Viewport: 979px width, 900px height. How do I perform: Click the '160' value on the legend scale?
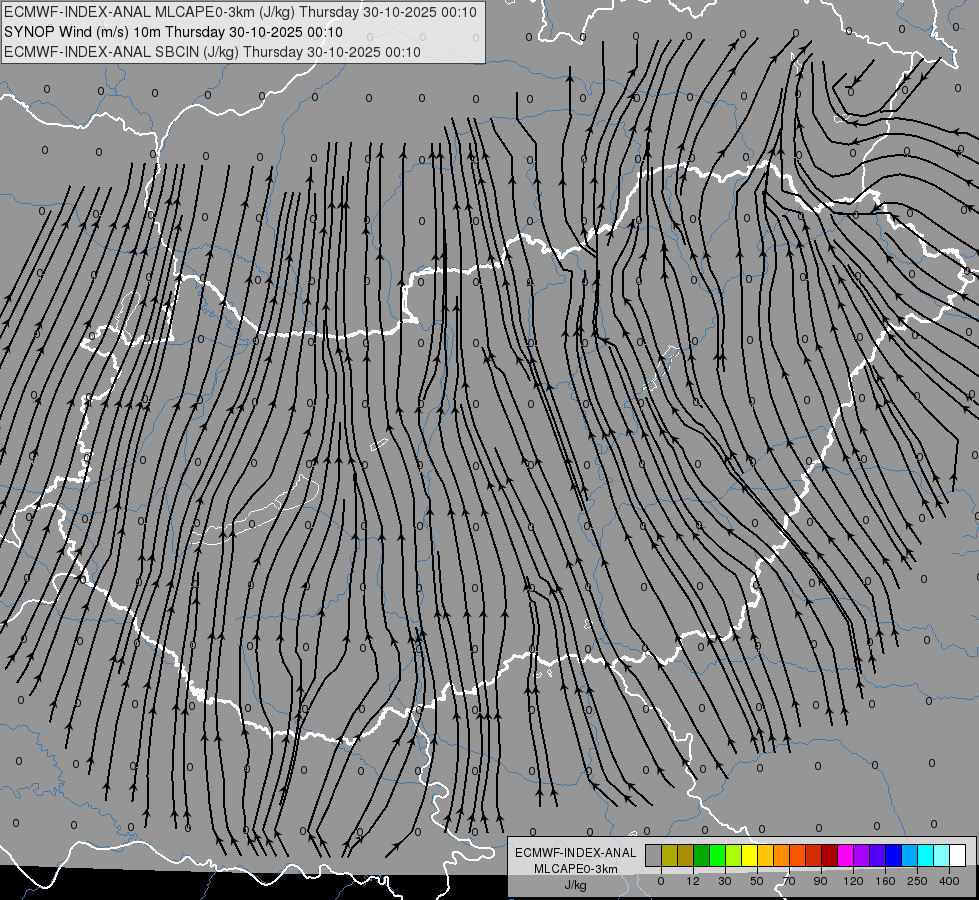coord(885,881)
